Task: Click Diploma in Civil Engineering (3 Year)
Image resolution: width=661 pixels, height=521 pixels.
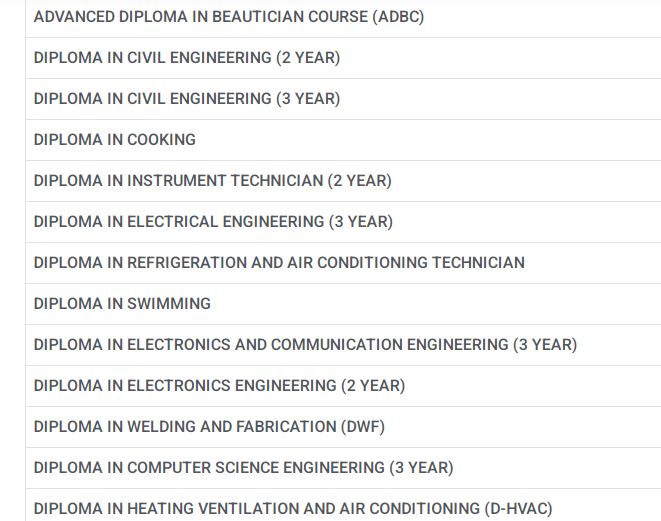Action: tap(187, 99)
